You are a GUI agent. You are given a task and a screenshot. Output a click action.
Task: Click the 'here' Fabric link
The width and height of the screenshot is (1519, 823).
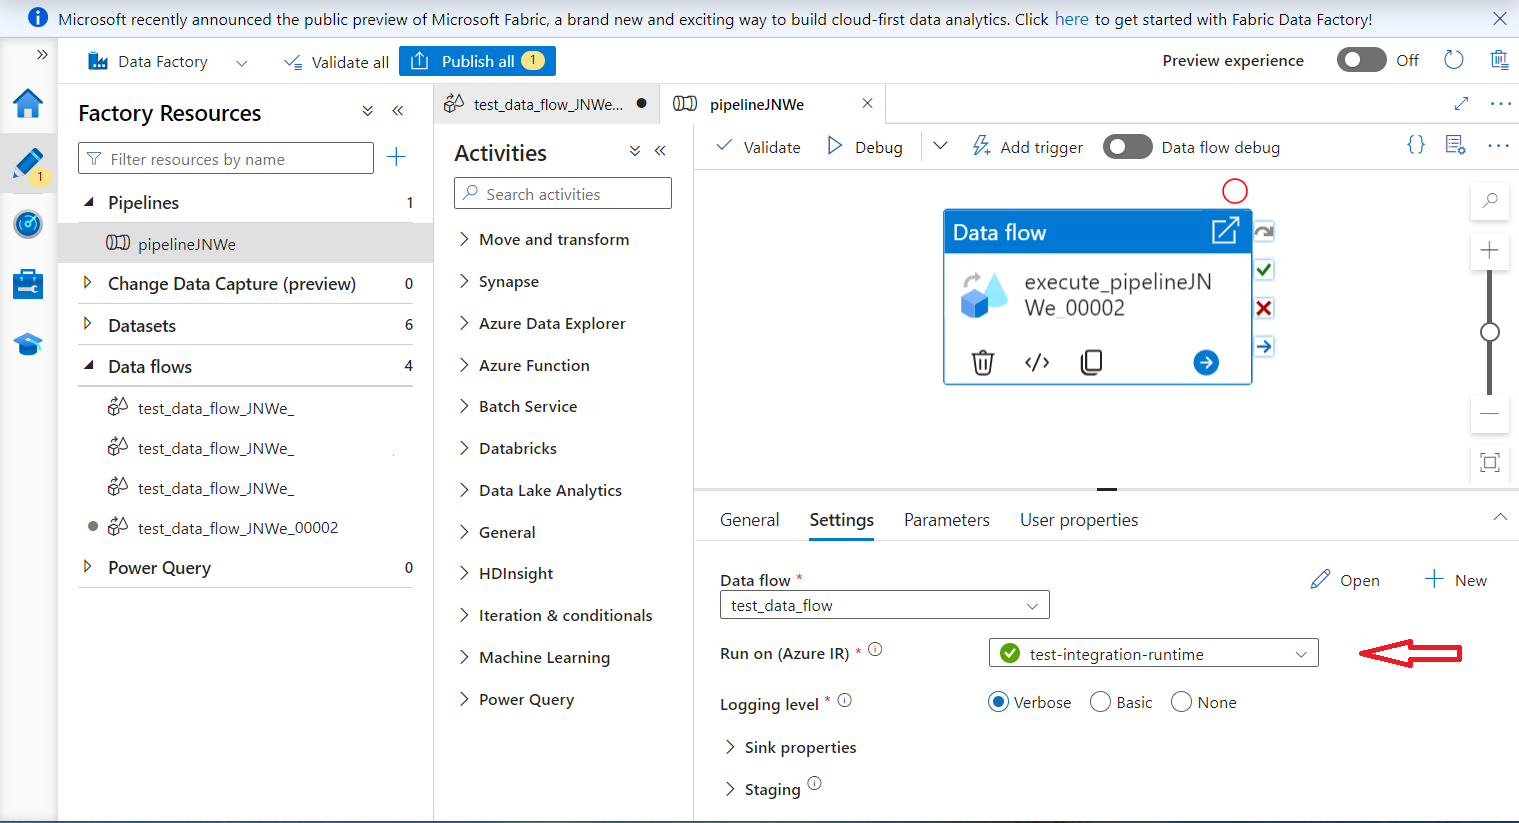1071,19
